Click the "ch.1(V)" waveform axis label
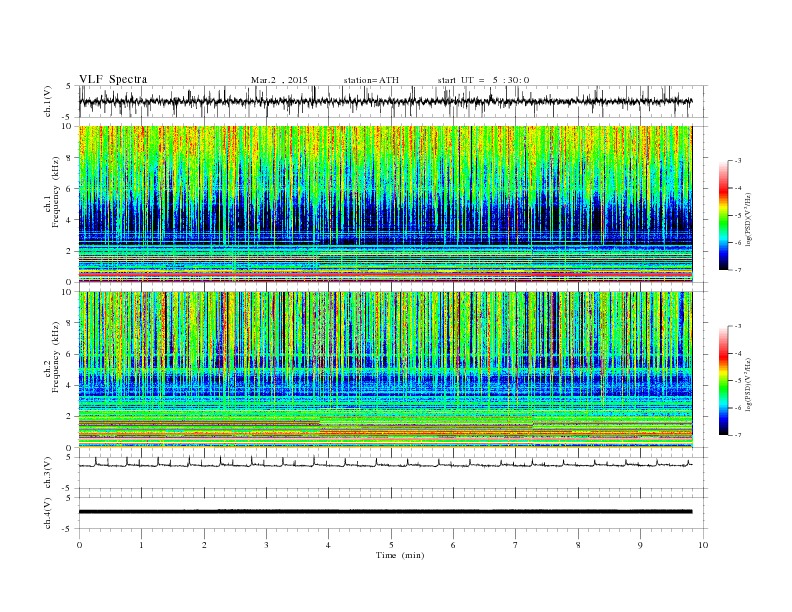792x612 pixels. click(x=48, y=101)
